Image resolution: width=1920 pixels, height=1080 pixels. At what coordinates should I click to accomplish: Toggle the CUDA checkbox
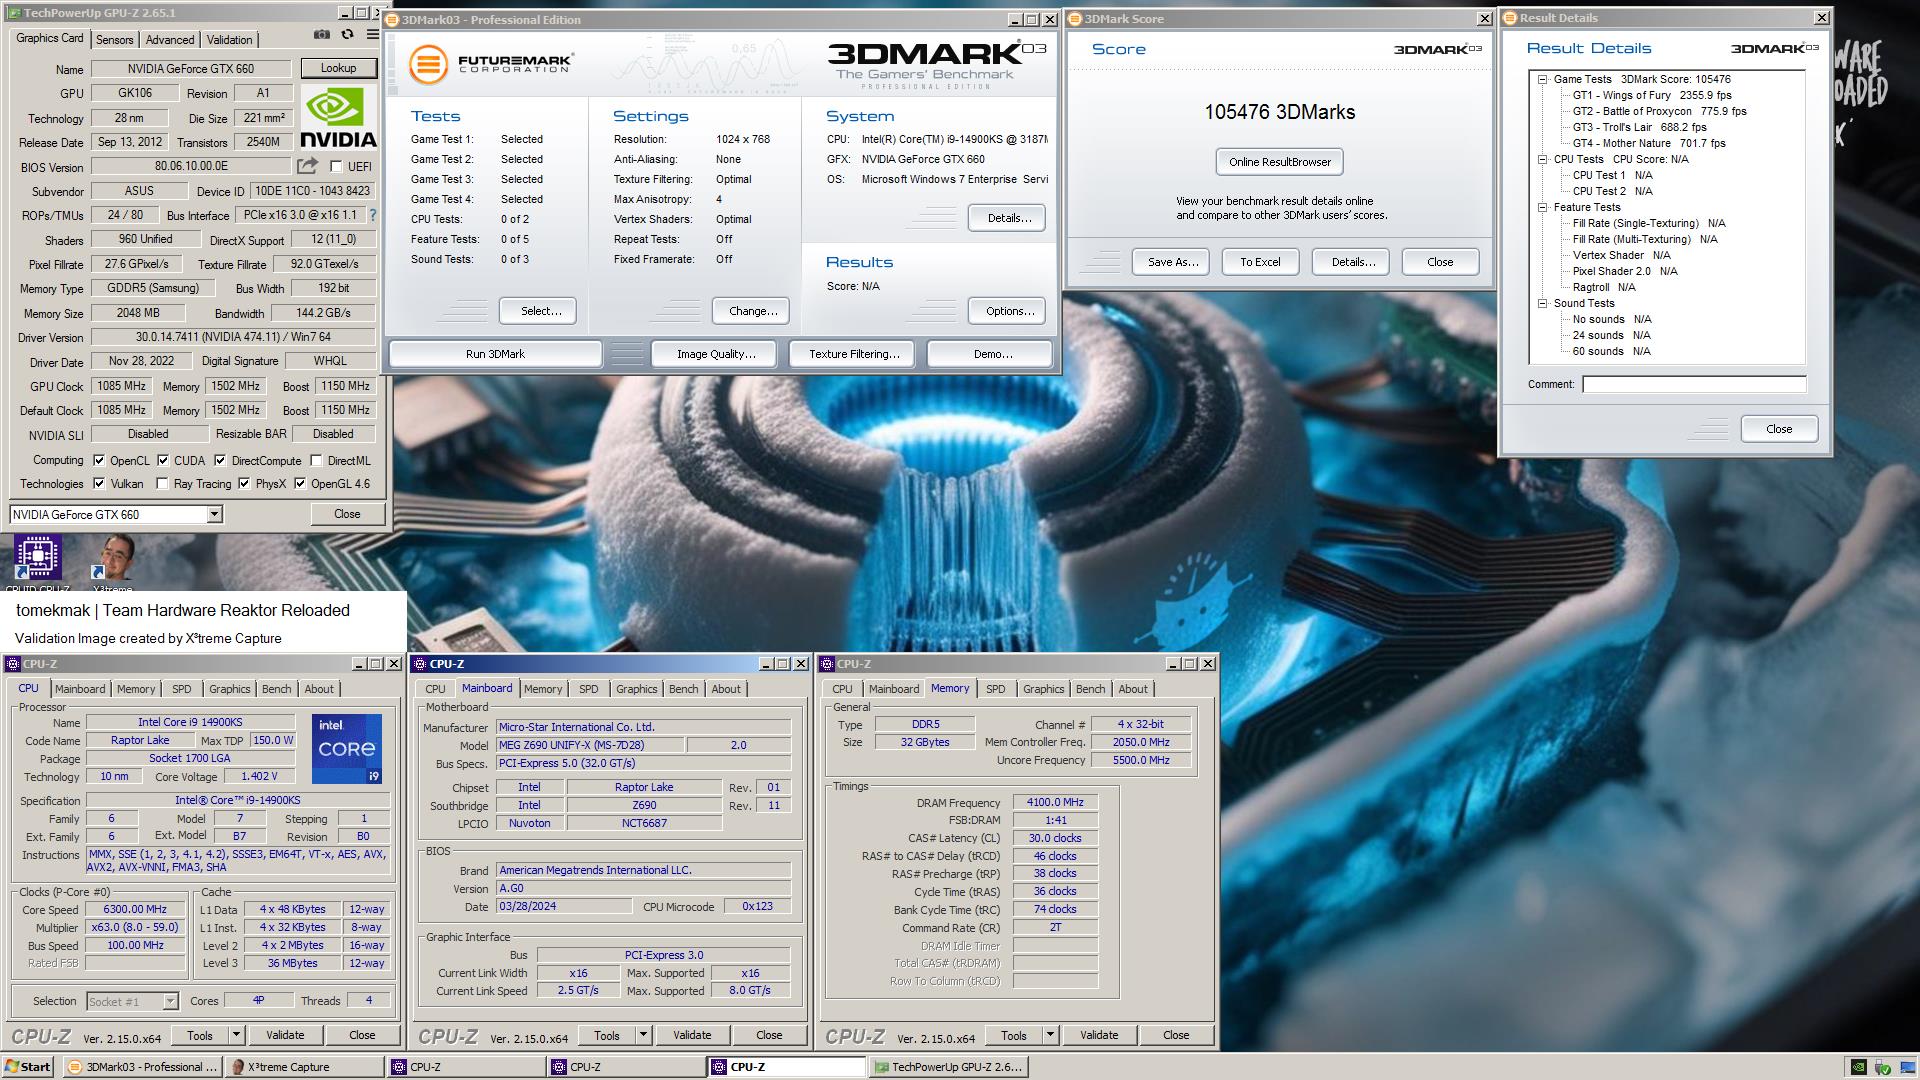point(163,461)
